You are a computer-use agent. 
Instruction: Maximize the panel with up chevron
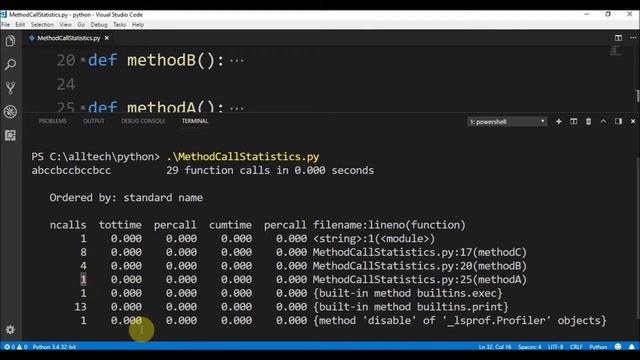pos(603,122)
